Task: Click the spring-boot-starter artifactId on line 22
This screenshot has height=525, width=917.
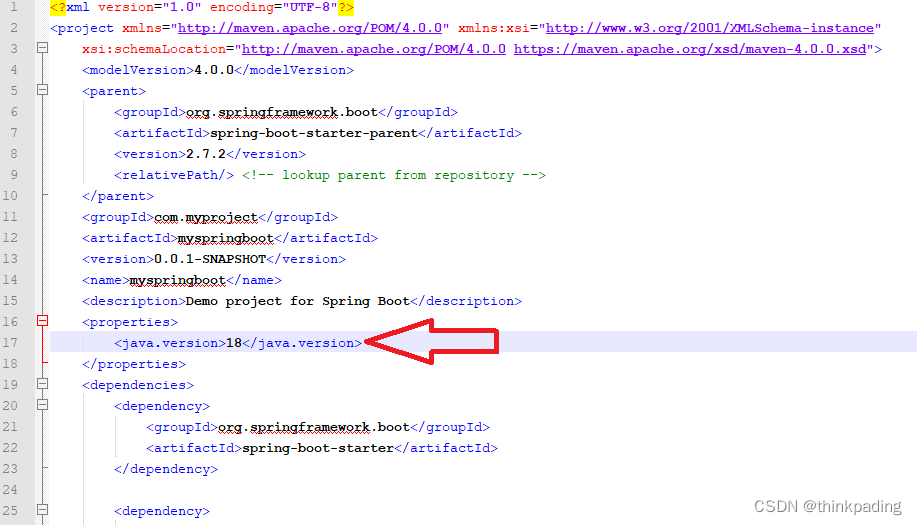Action: pos(318,448)
